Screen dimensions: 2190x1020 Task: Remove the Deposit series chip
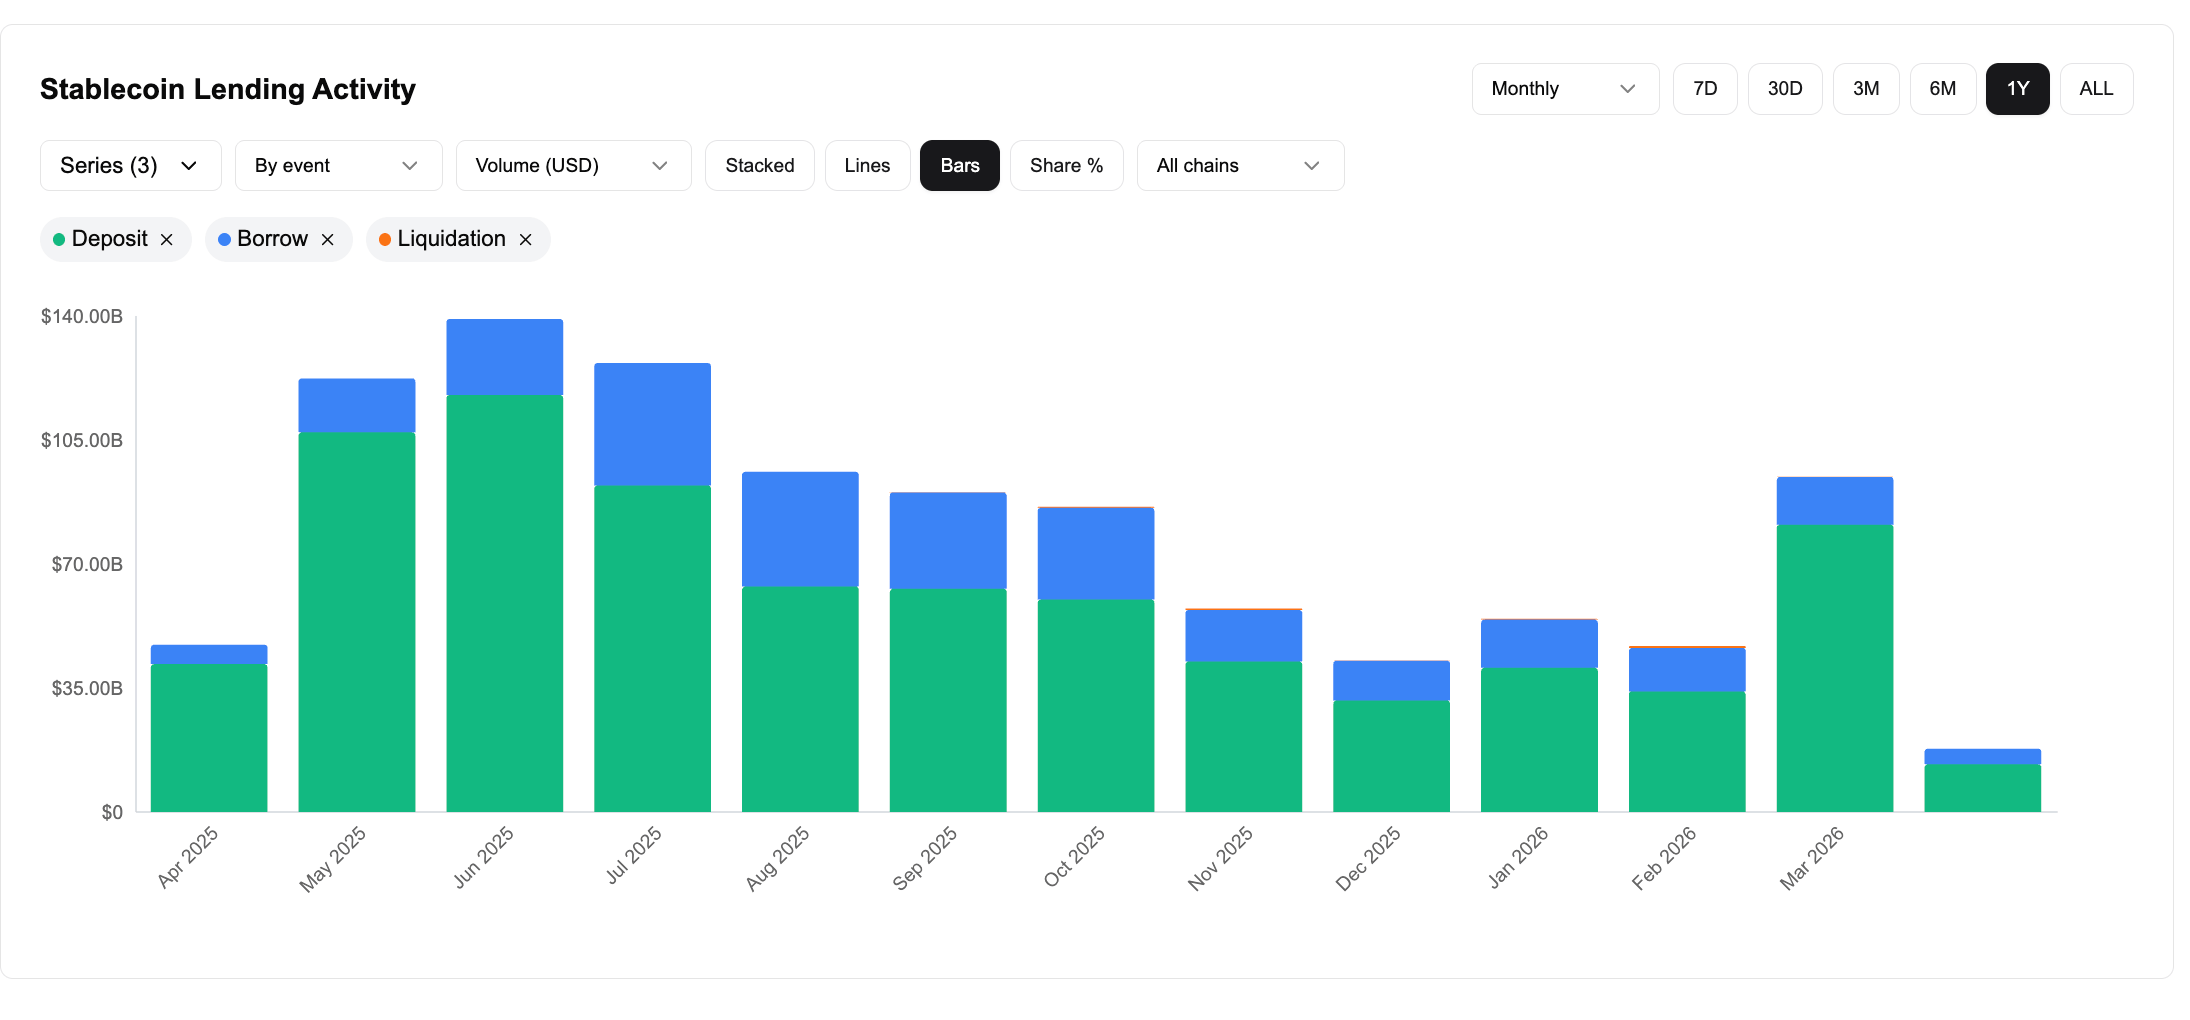tap(167, 240)
